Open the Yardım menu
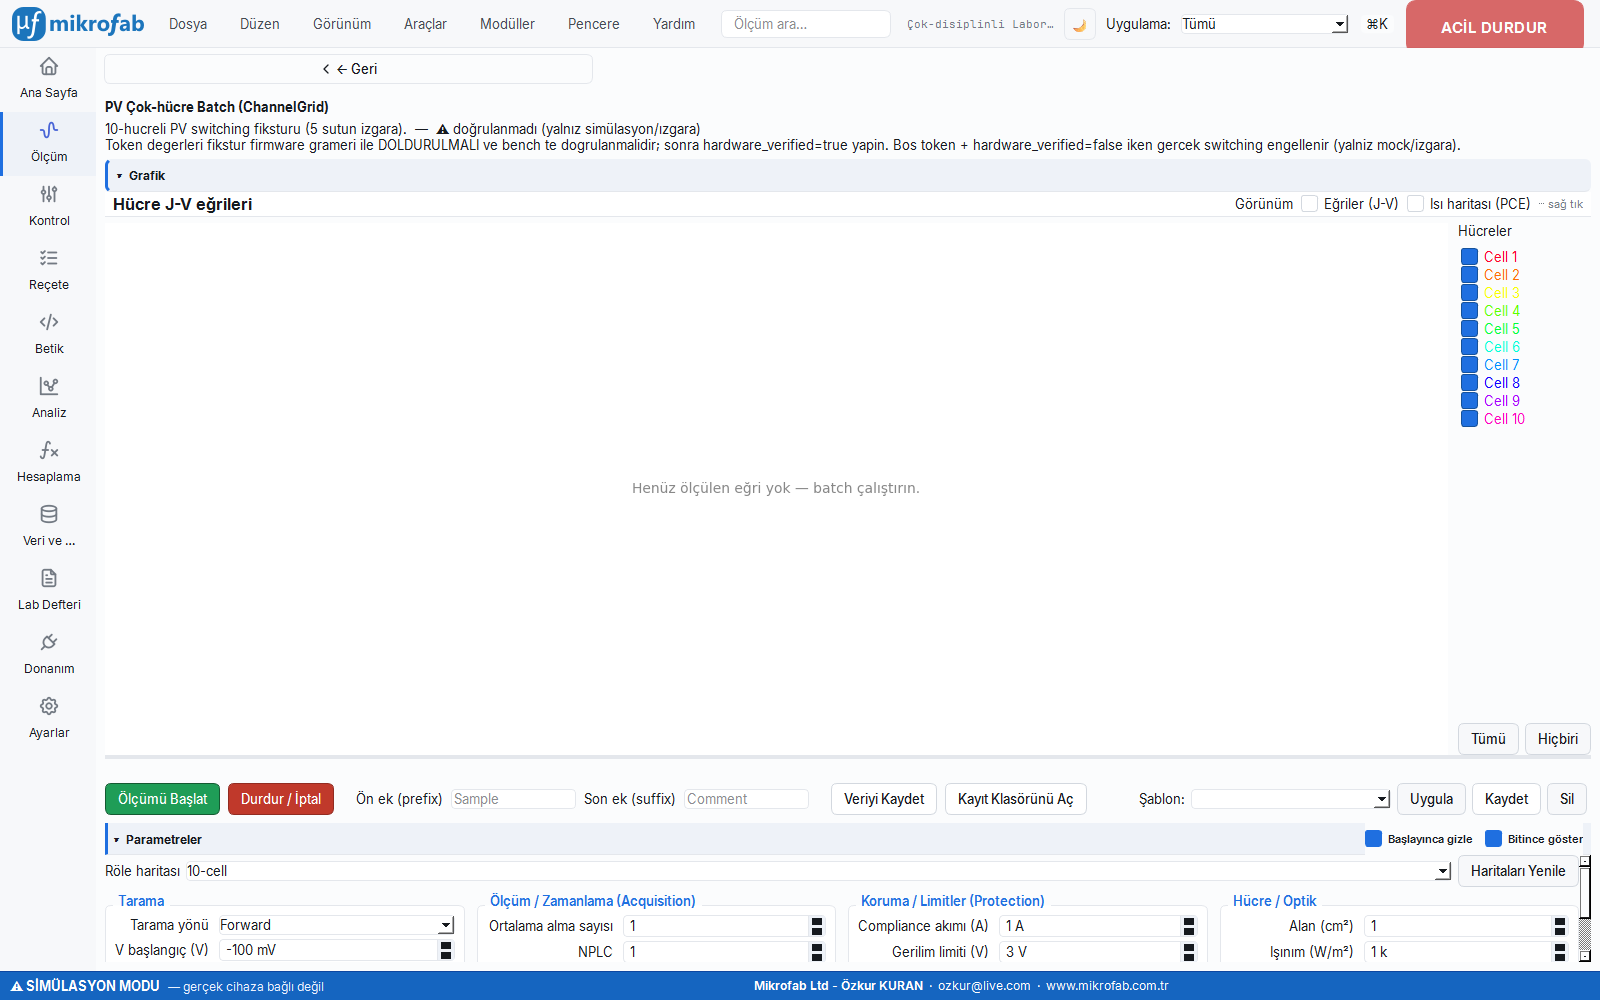Screen dimensions: 1600x1000 point(674,24)
